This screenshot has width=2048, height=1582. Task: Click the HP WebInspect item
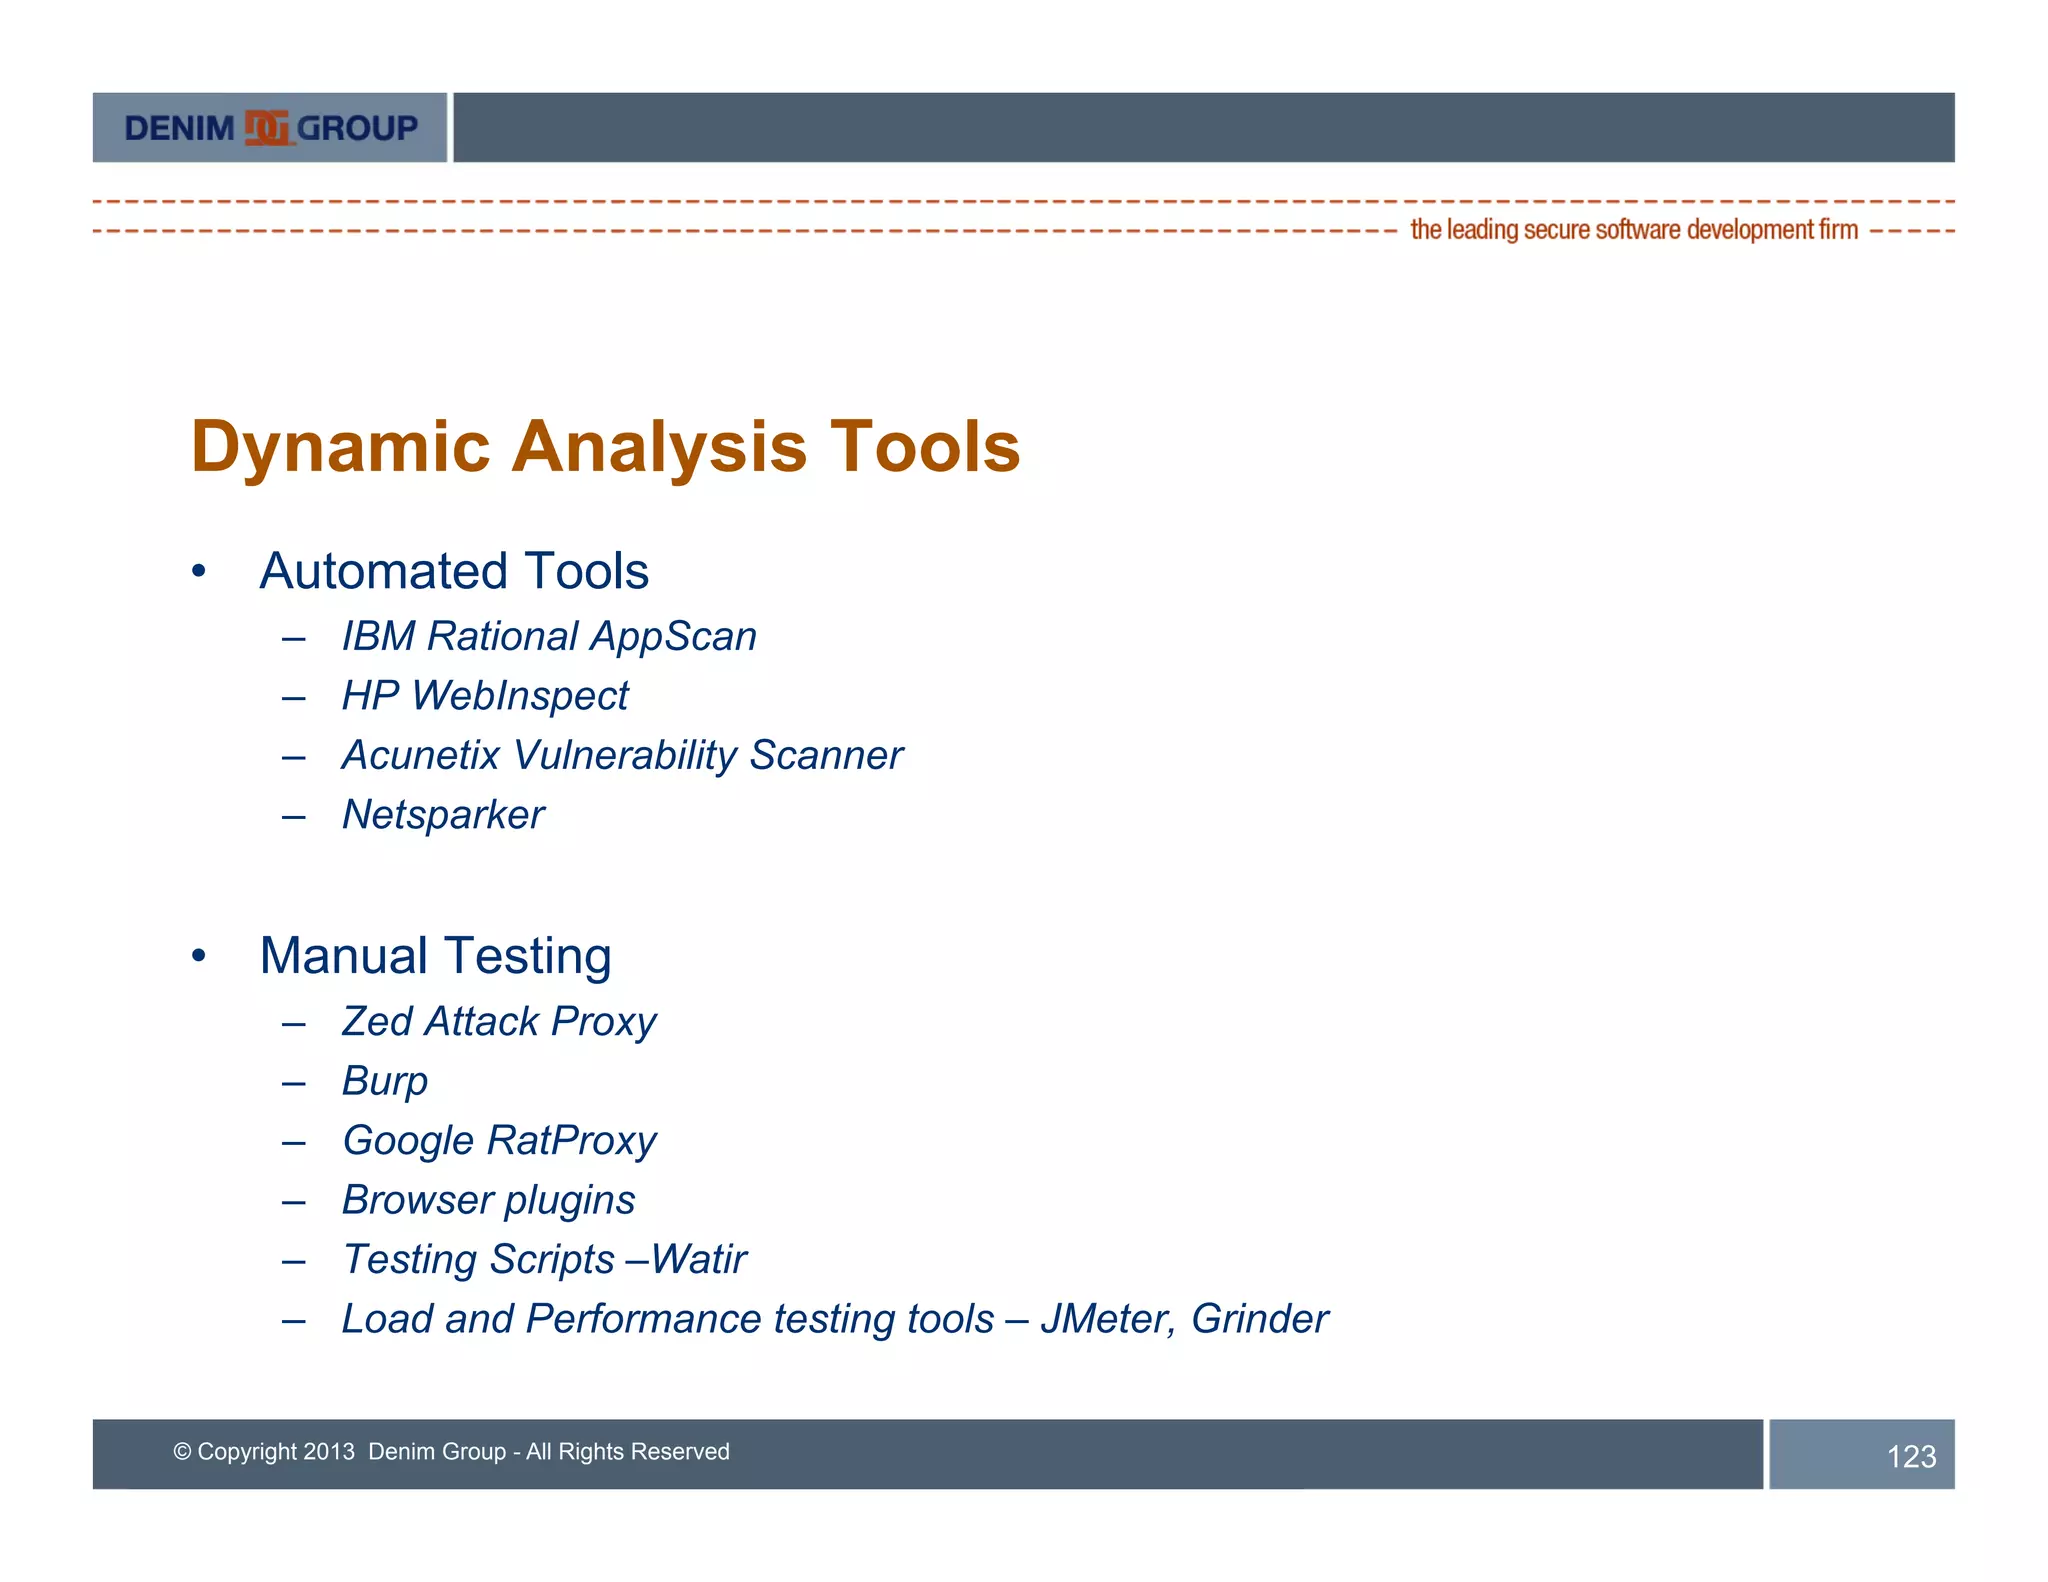coord(485,696)
